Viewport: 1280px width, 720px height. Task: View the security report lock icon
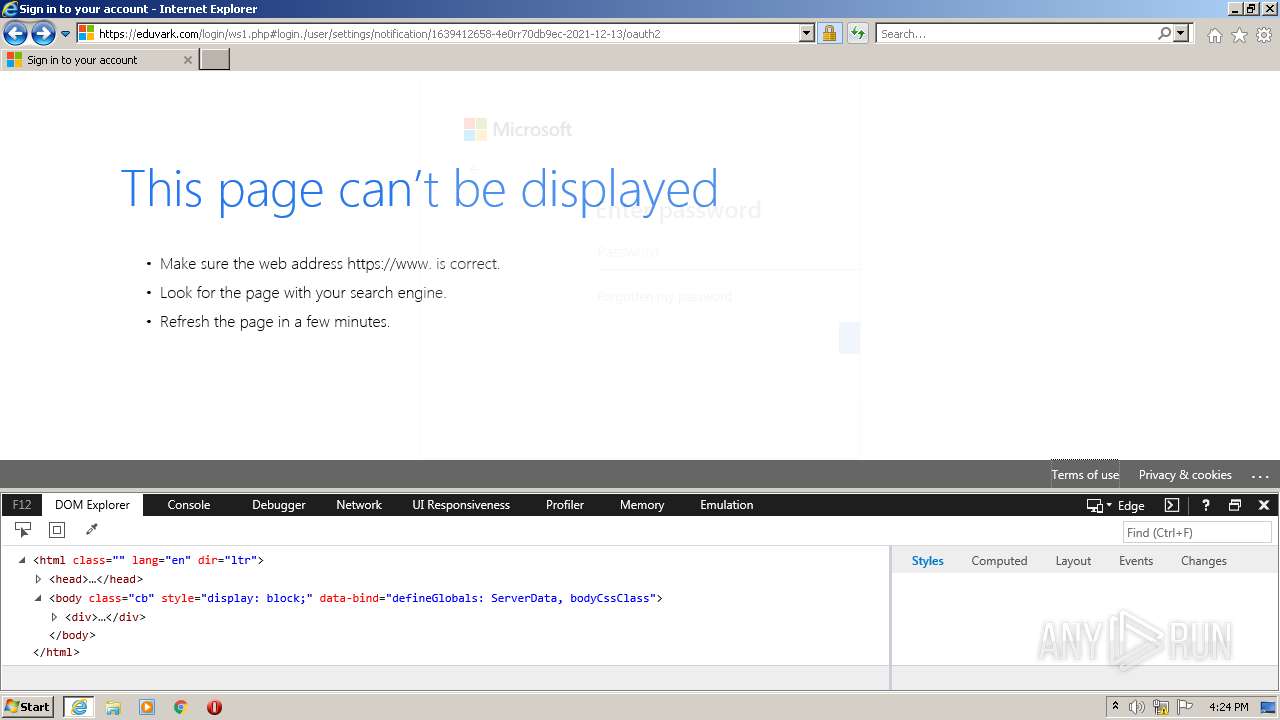pos(829,34)
